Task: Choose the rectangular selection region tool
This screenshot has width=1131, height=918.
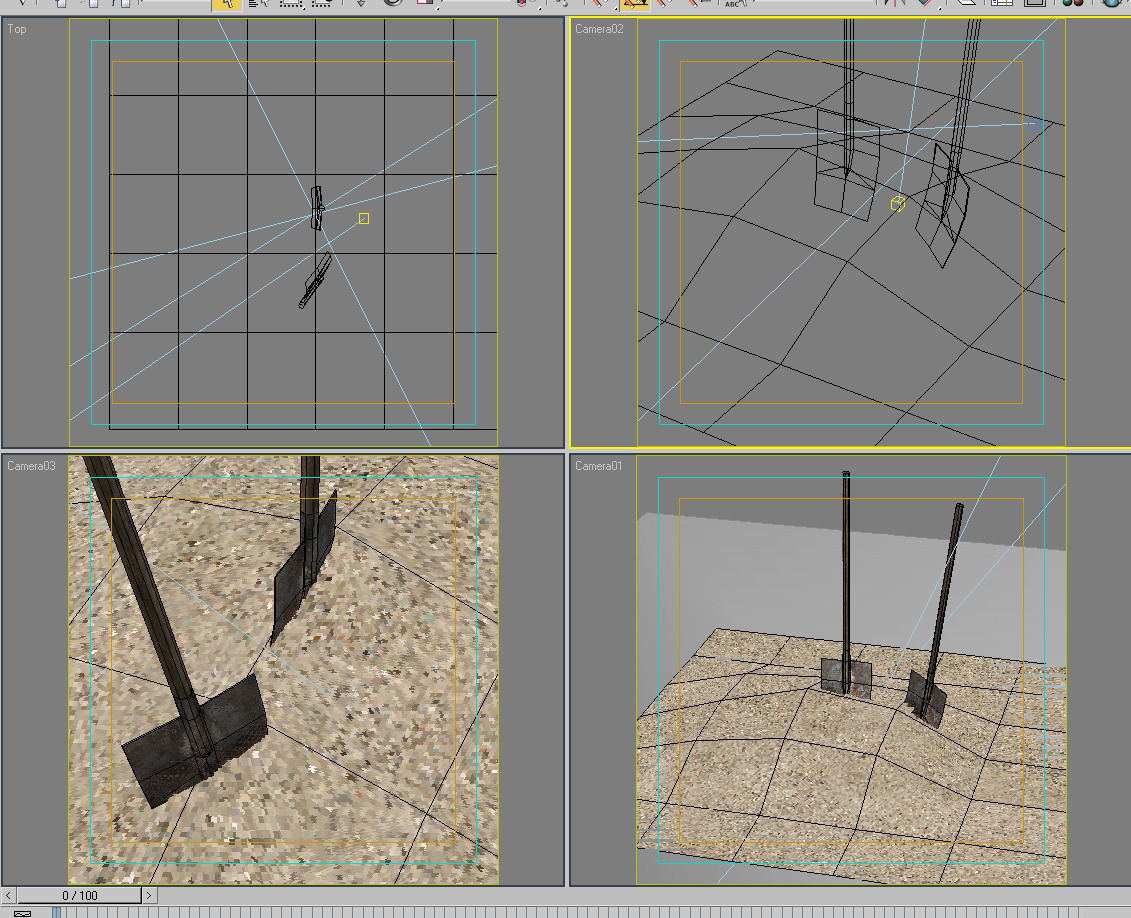Action: [291, 4]
